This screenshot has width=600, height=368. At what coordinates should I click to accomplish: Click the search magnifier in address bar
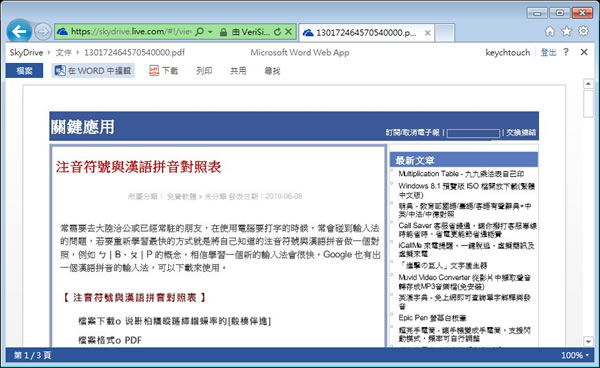[x=199, y=32]
